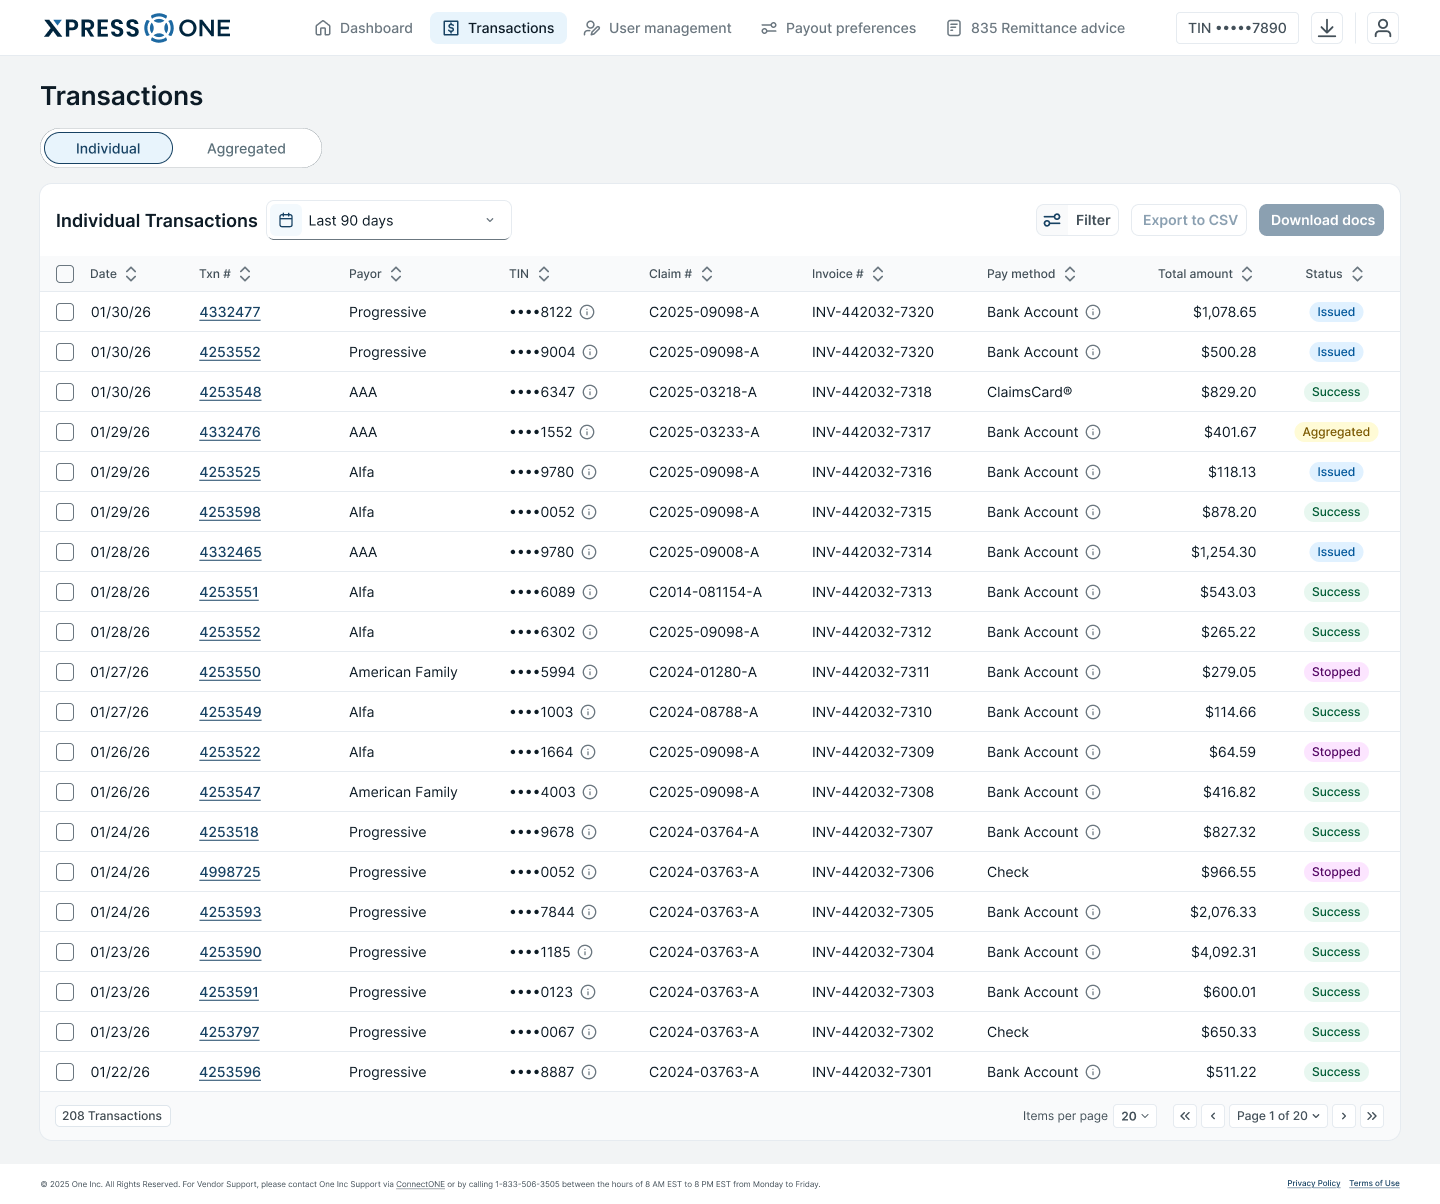The height and width of the screenshot is (1204, 1440).
Task: Open the Terms of Use link
Action: pyautogui.click(x=1374, y=1183)
